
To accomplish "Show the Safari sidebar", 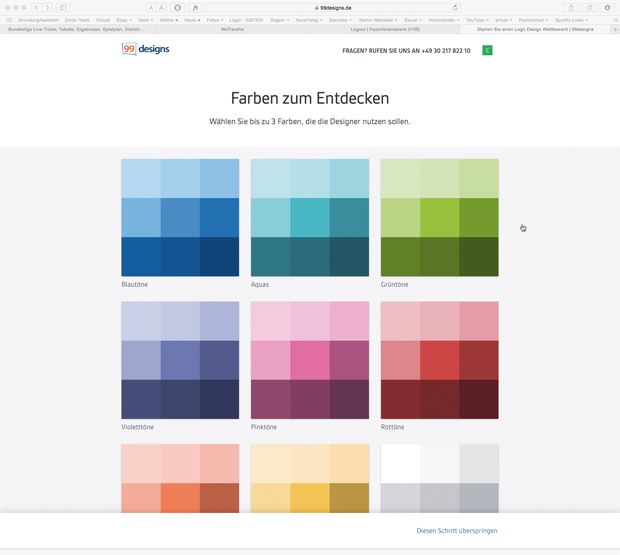I will click(x=63, y=8).
